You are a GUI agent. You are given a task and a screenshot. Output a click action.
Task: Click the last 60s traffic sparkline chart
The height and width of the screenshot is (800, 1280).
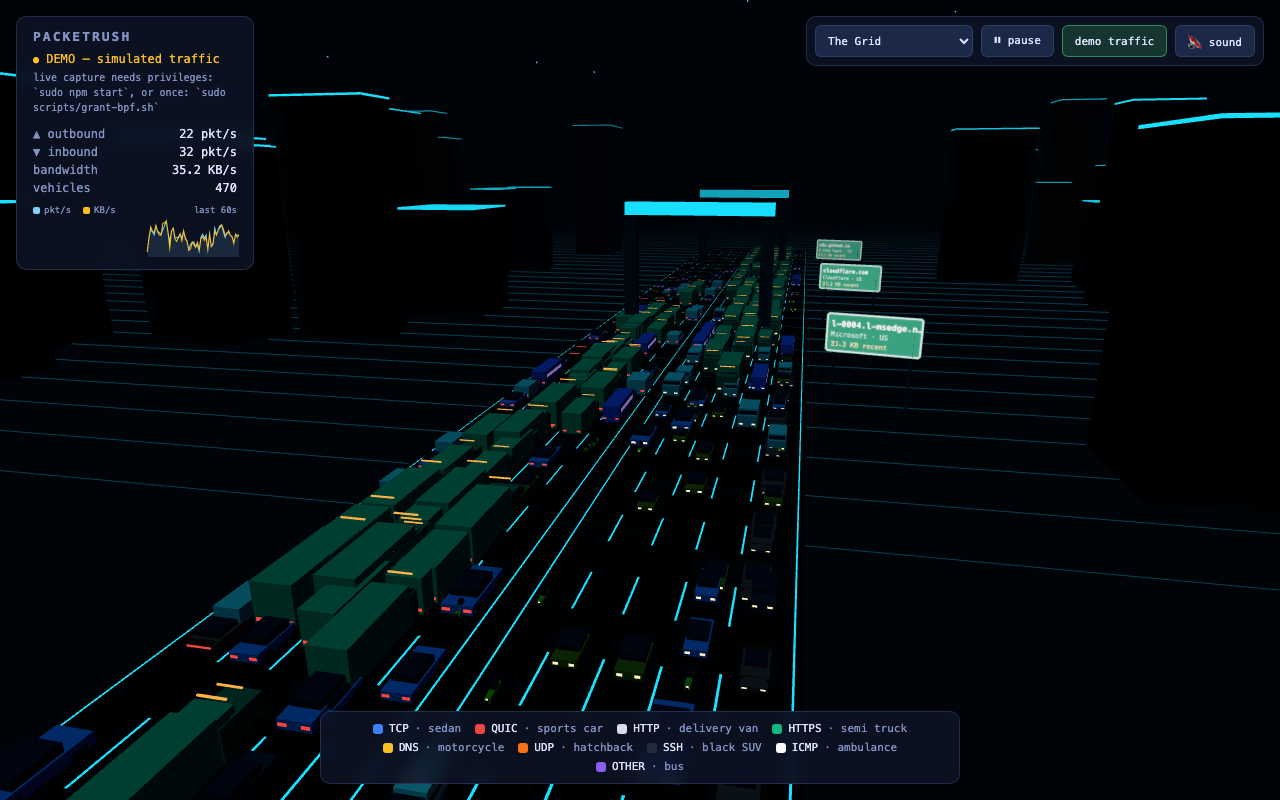tap(193, 238)
